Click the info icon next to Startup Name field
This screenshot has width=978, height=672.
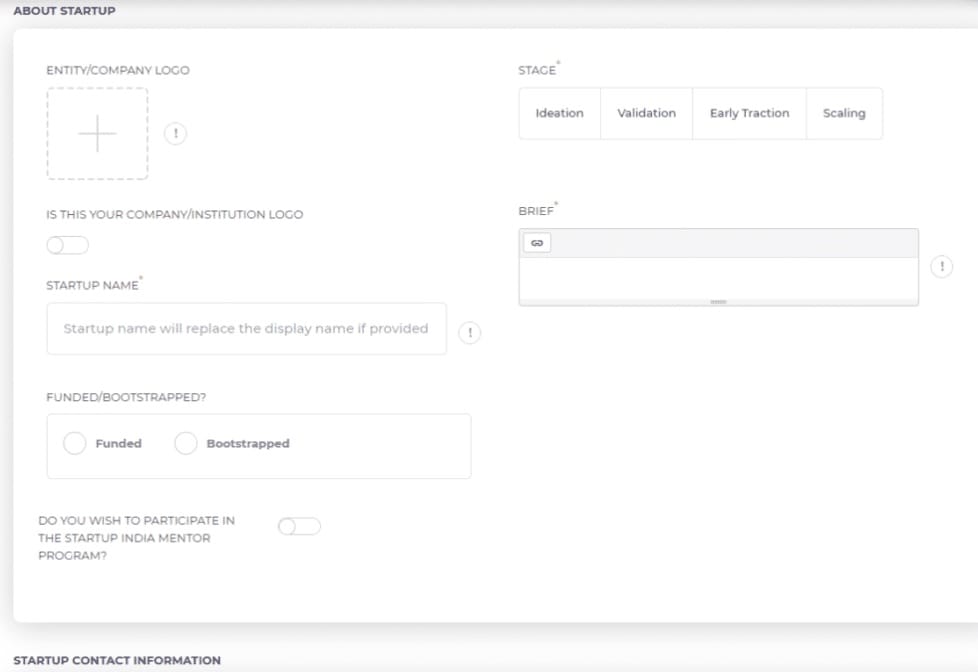(x=470, y=333)
